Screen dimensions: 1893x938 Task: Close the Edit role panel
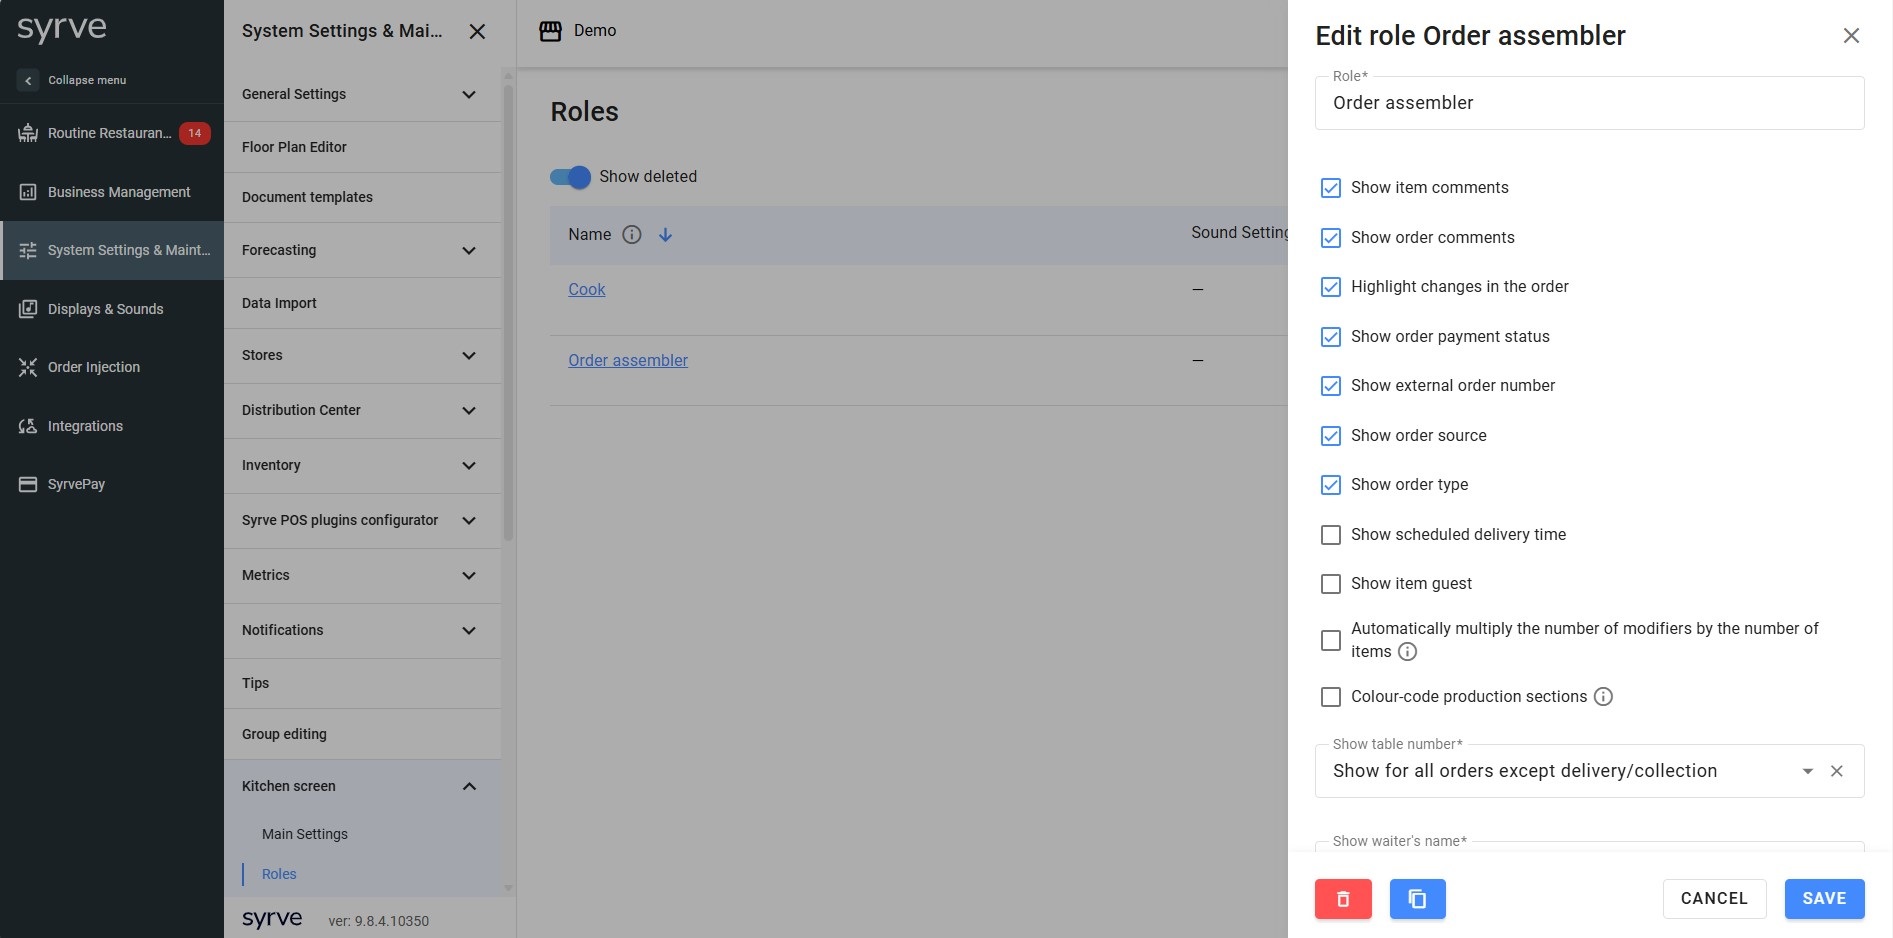(1851, 36)
